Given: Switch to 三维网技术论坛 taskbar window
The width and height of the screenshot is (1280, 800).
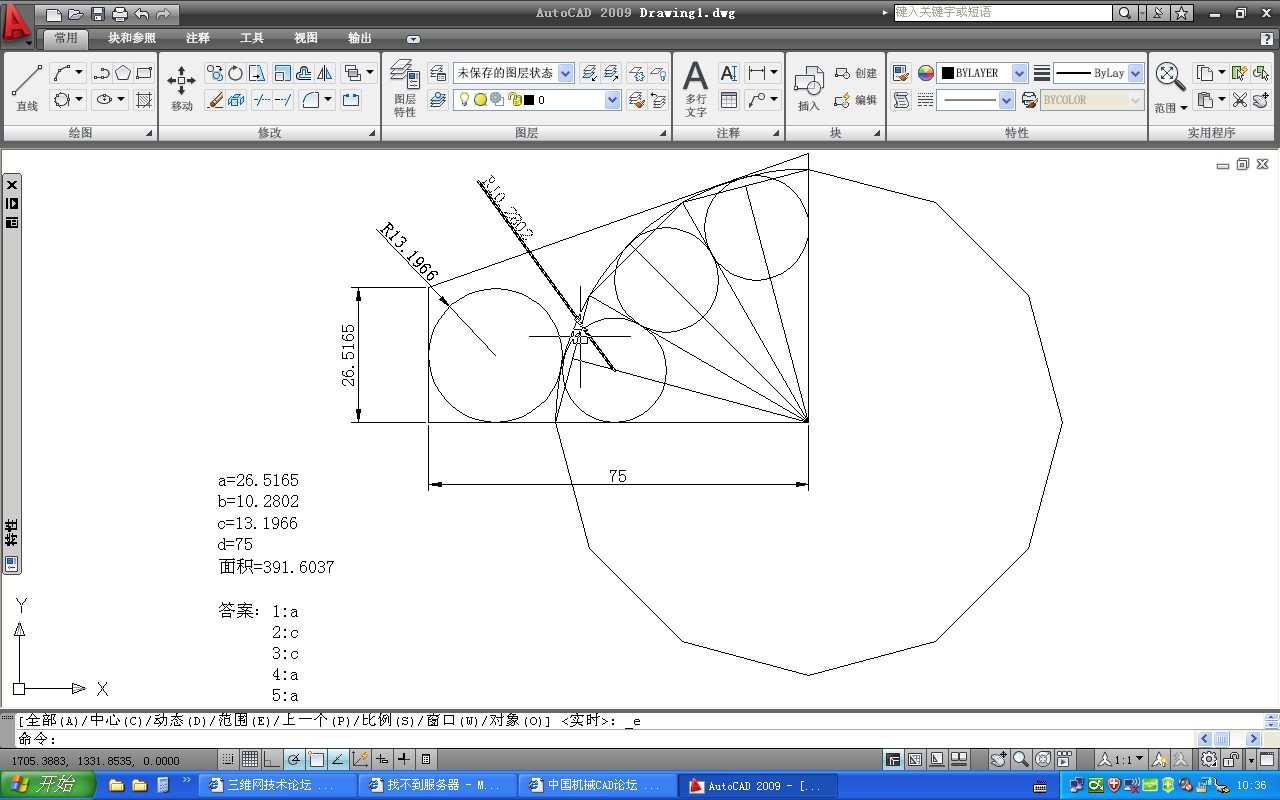Looking at the screenshot, I should point(277,786).
